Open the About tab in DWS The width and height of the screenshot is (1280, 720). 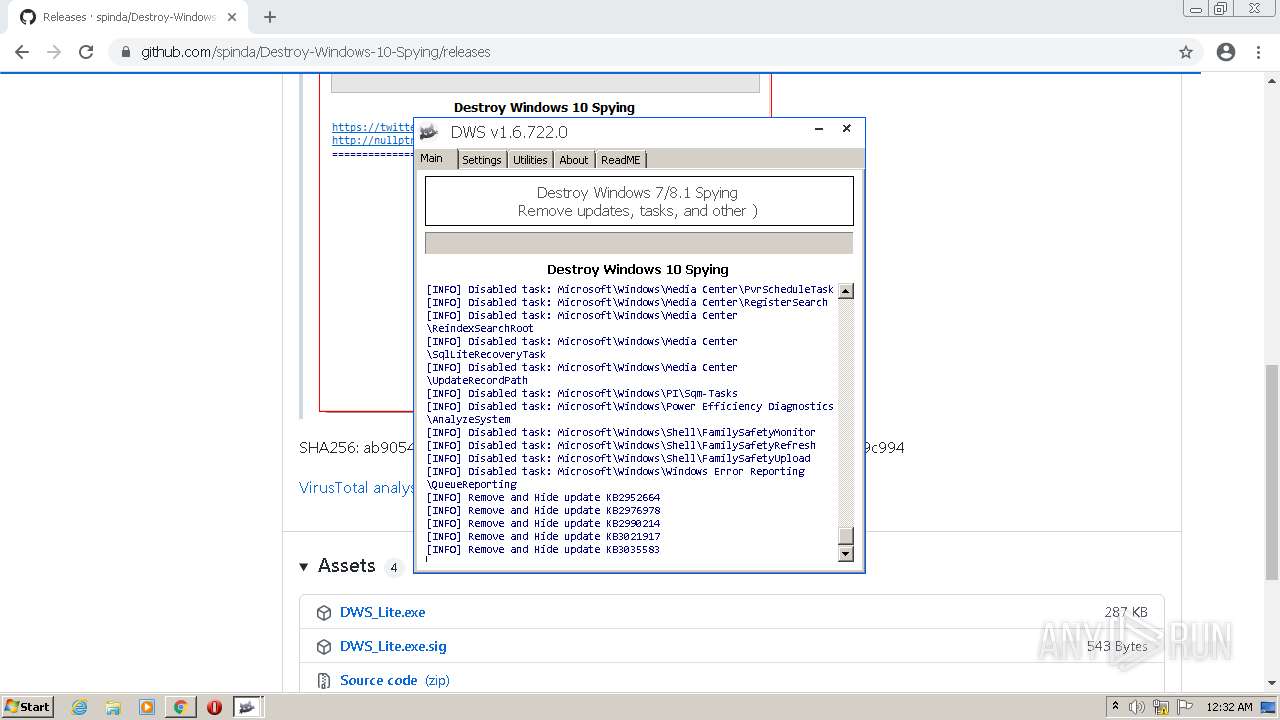(x=574, y=160)
